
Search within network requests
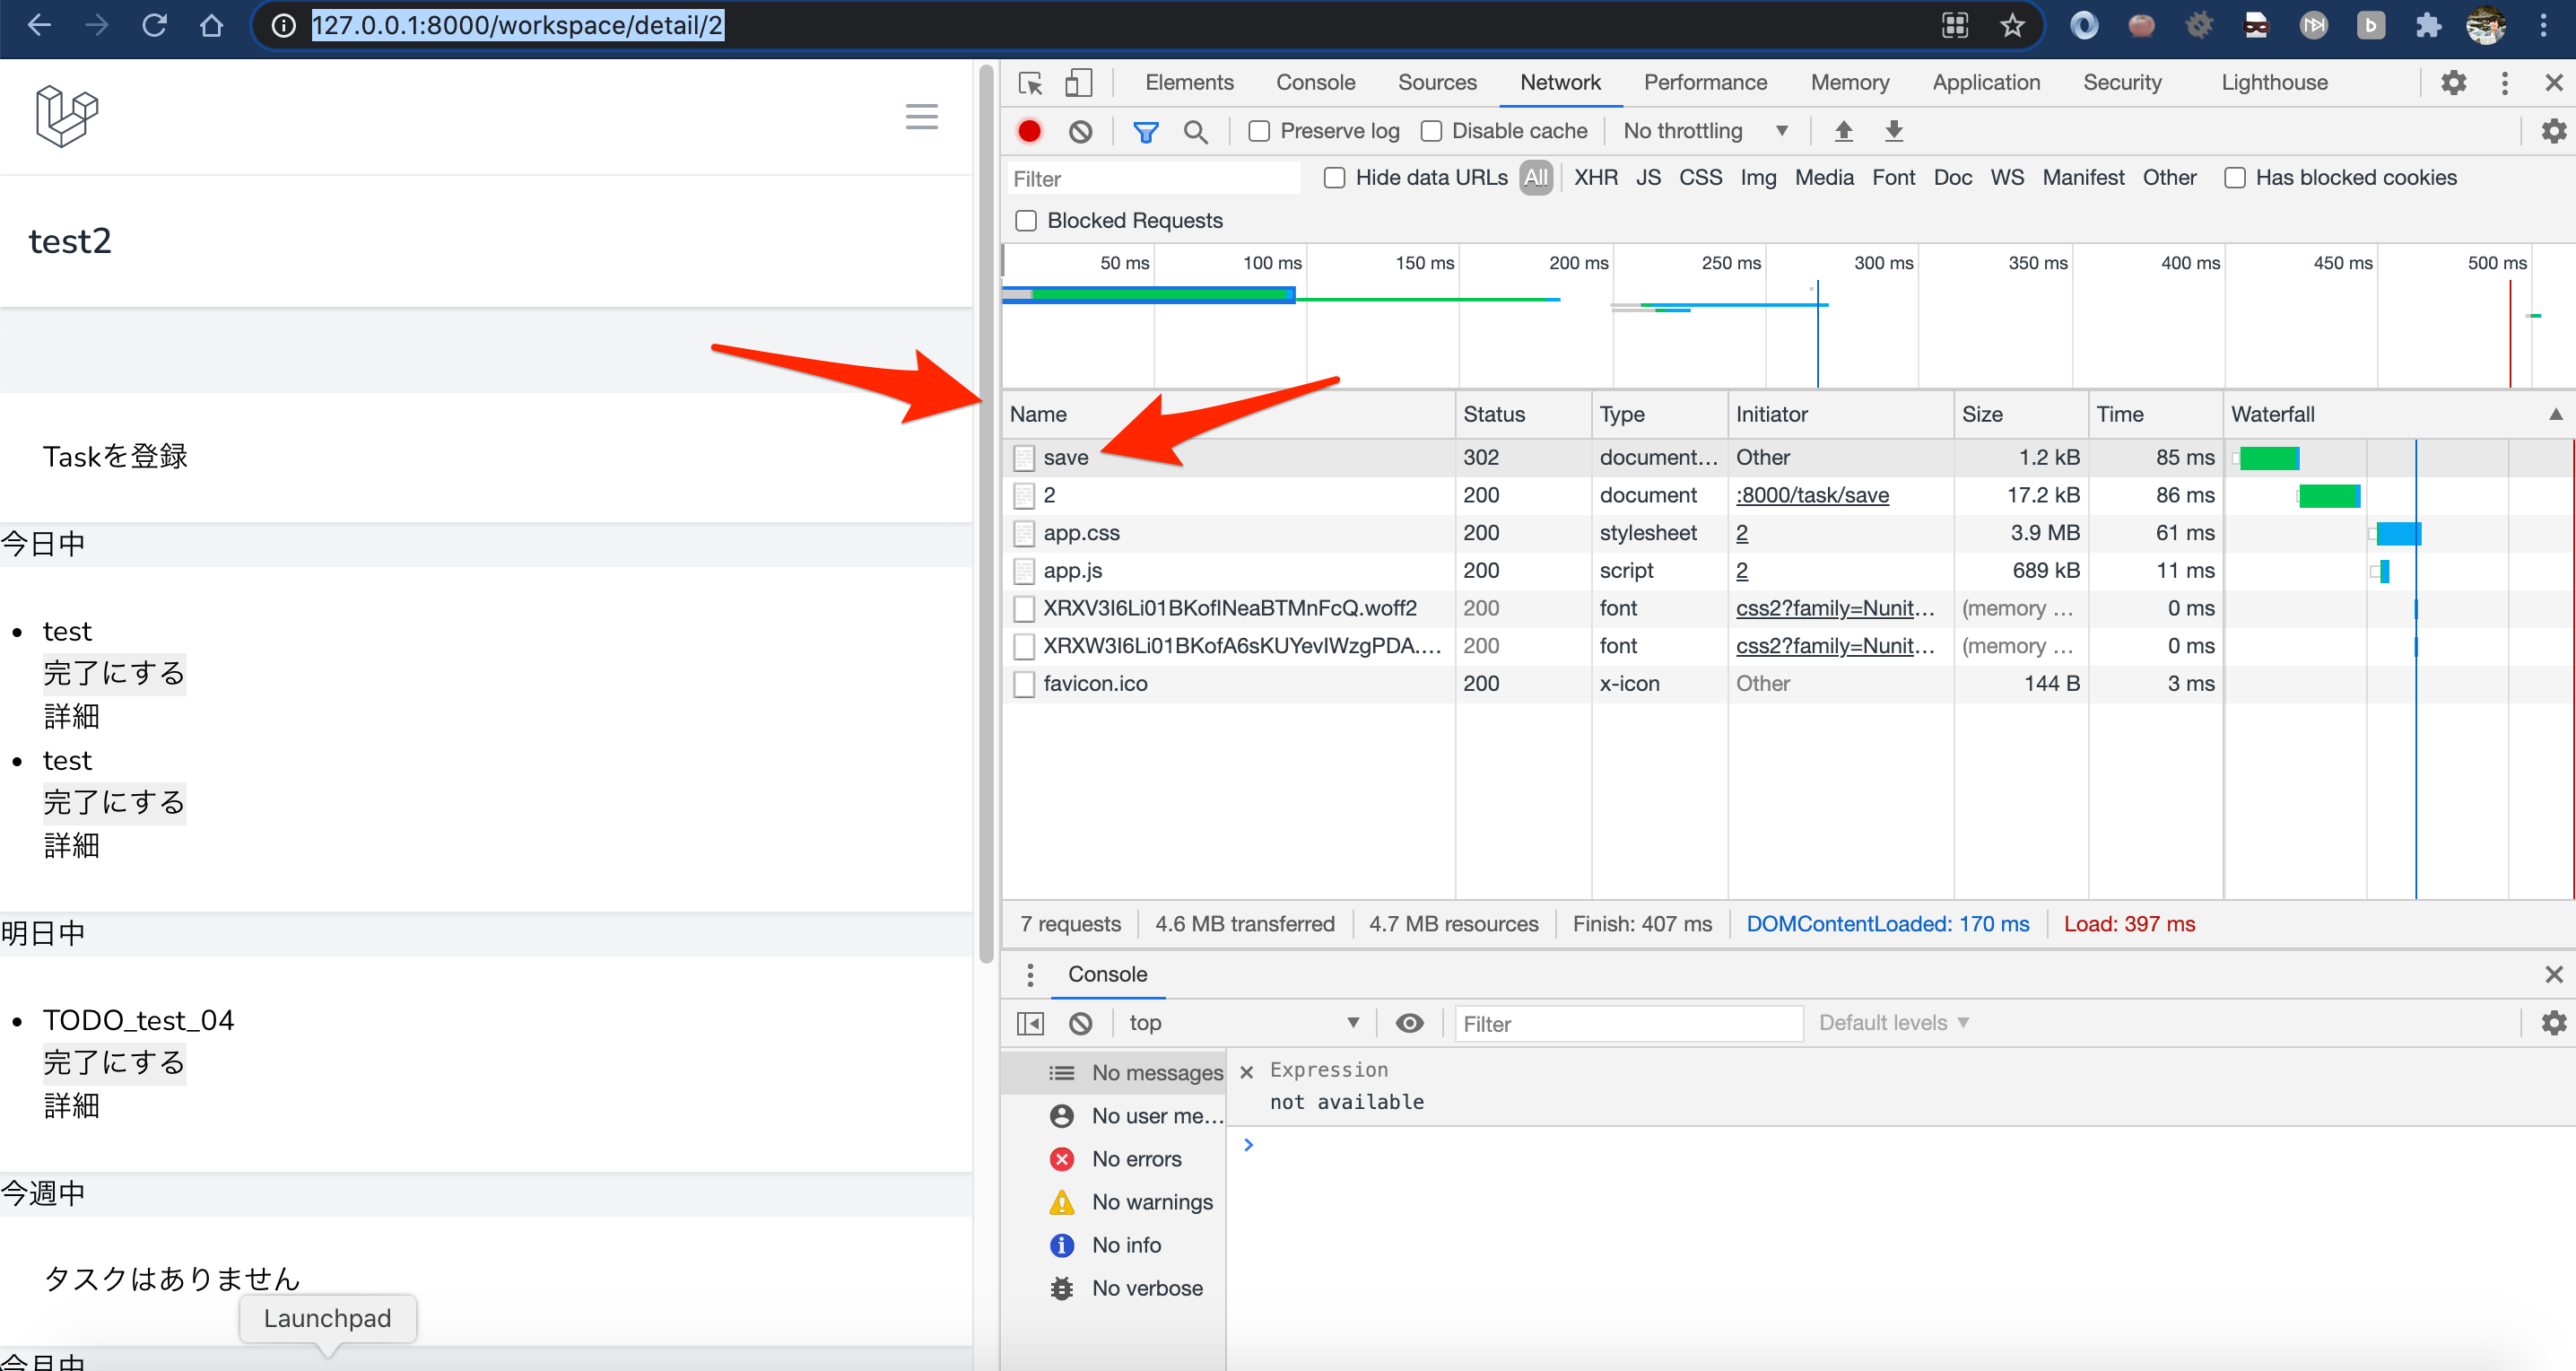click(1196, 131)
